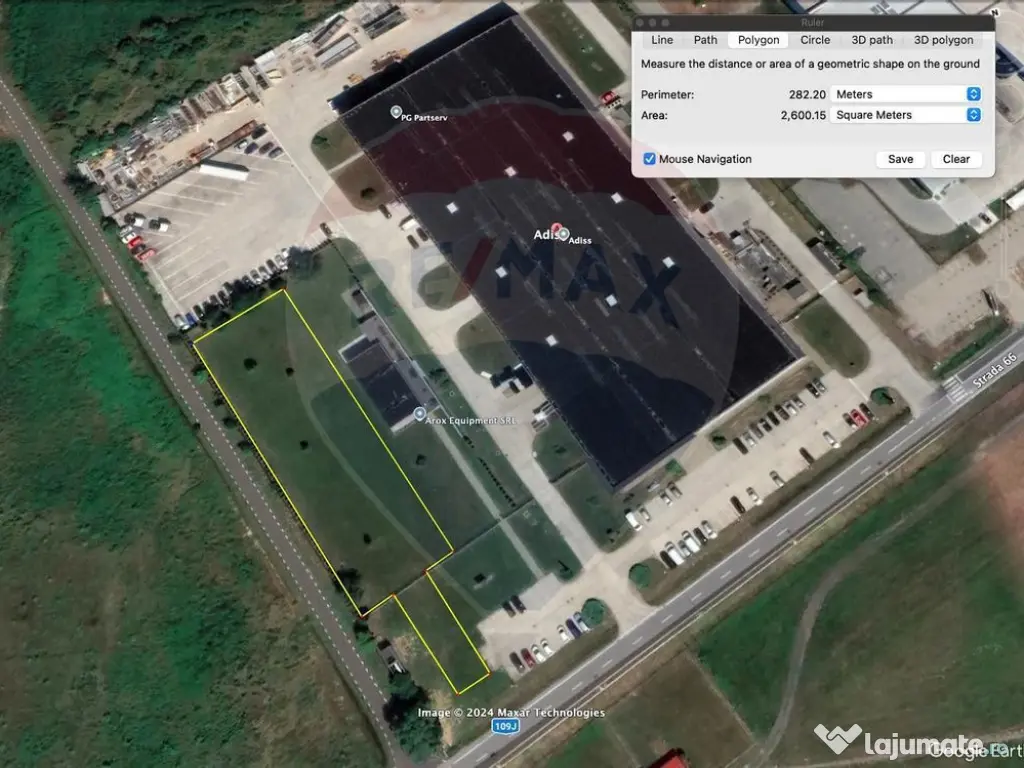Toggle the Mouse Navigation checkbox
This screenshot has height=768, width=1024.
(650, 159)
